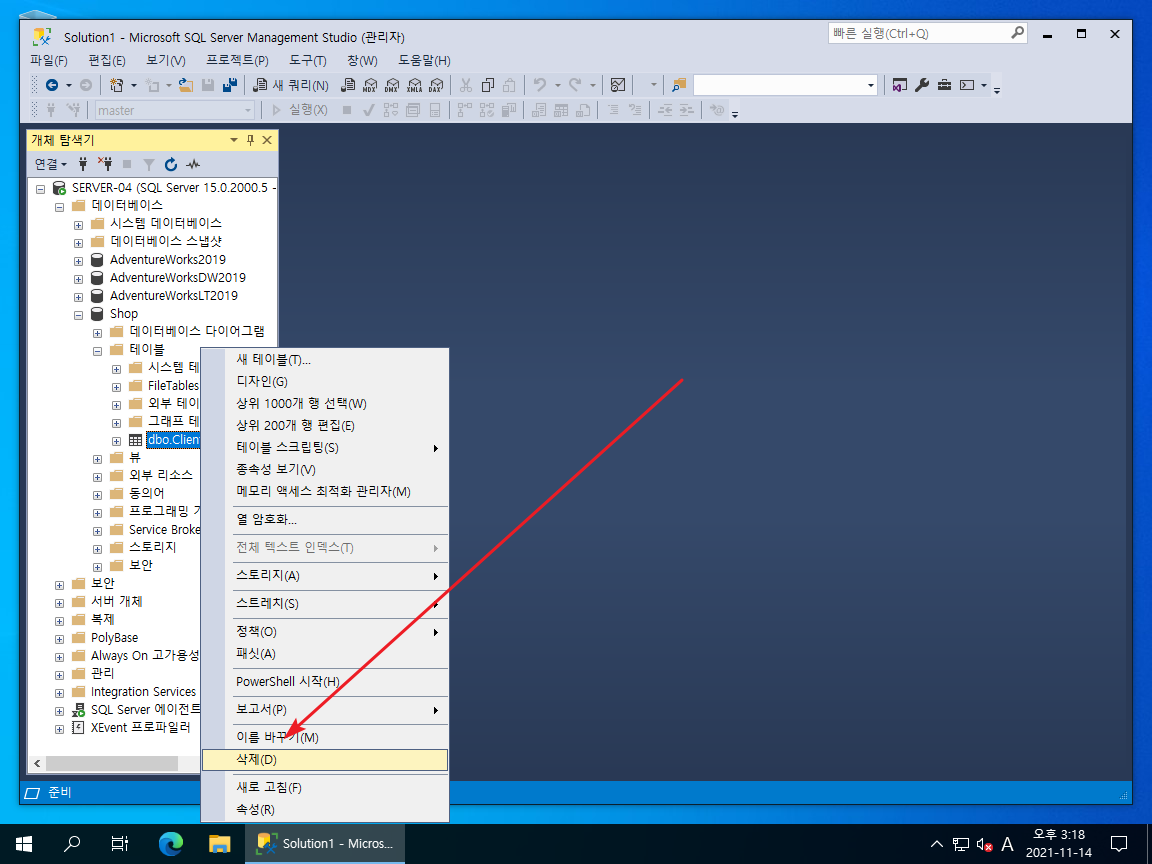
Task: Open the Properties wrench icon
Action: tap(922, 85)
